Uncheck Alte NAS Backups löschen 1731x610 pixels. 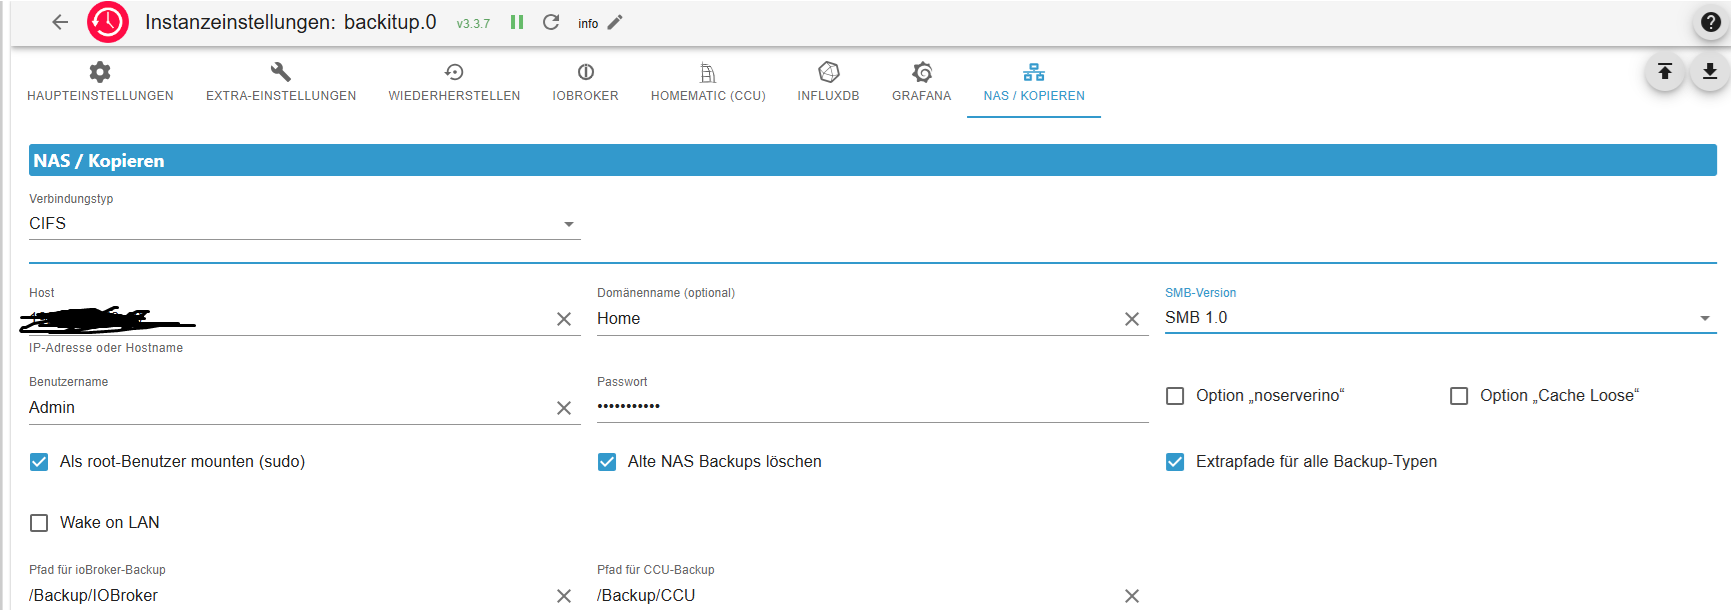click(607, 462)
